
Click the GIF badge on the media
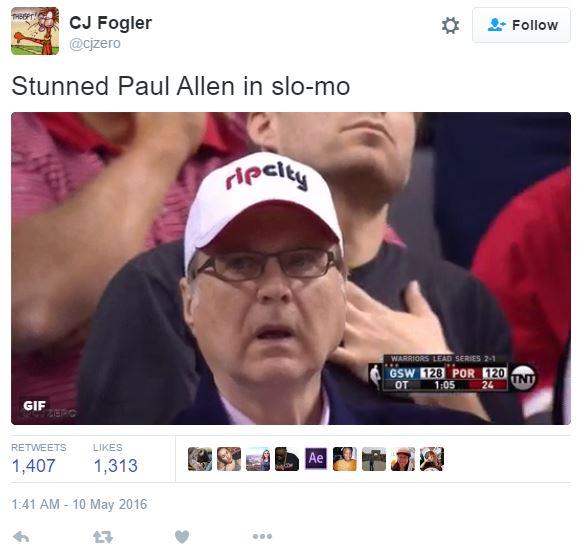34,406
